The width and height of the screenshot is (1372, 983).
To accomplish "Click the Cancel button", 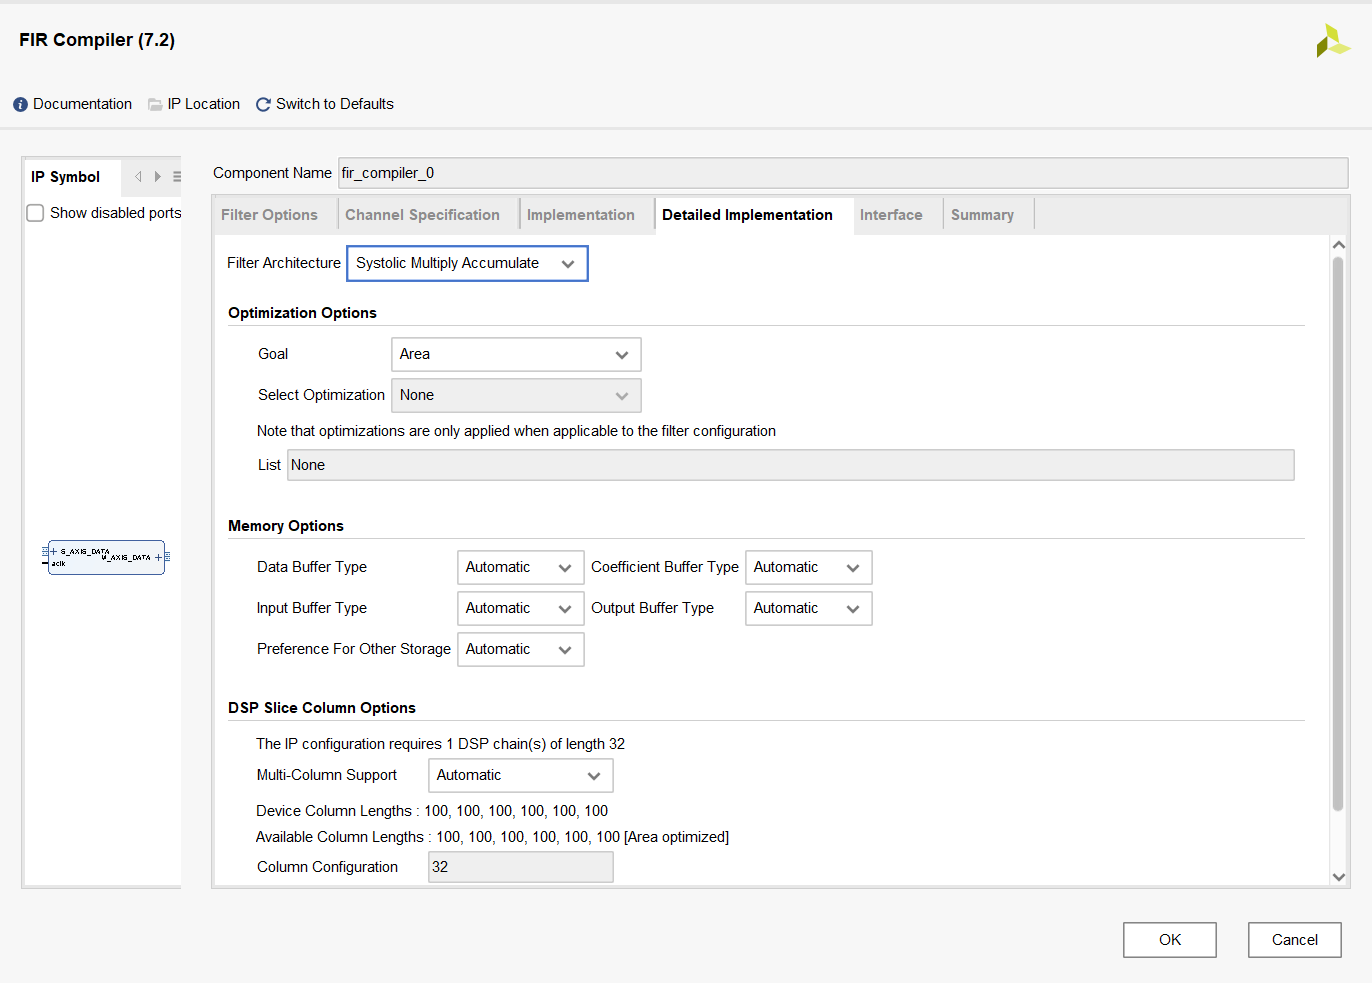I will [x=1295, y=940].
